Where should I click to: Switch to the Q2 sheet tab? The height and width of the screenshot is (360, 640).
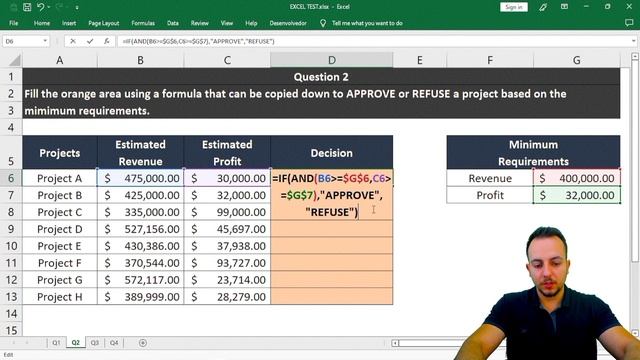(x=76, y=343)
